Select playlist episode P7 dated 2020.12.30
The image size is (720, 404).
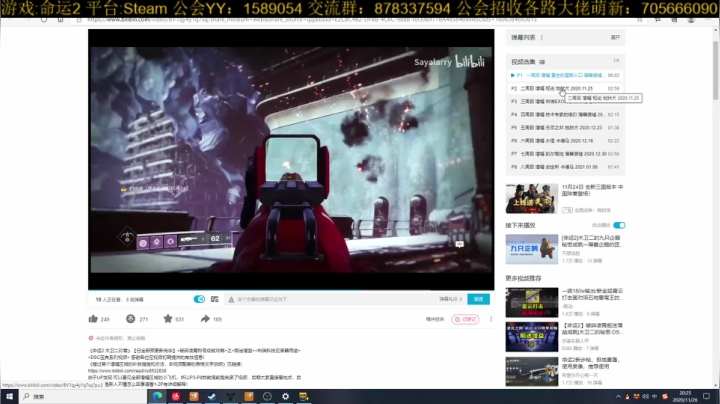pos(565,154)
